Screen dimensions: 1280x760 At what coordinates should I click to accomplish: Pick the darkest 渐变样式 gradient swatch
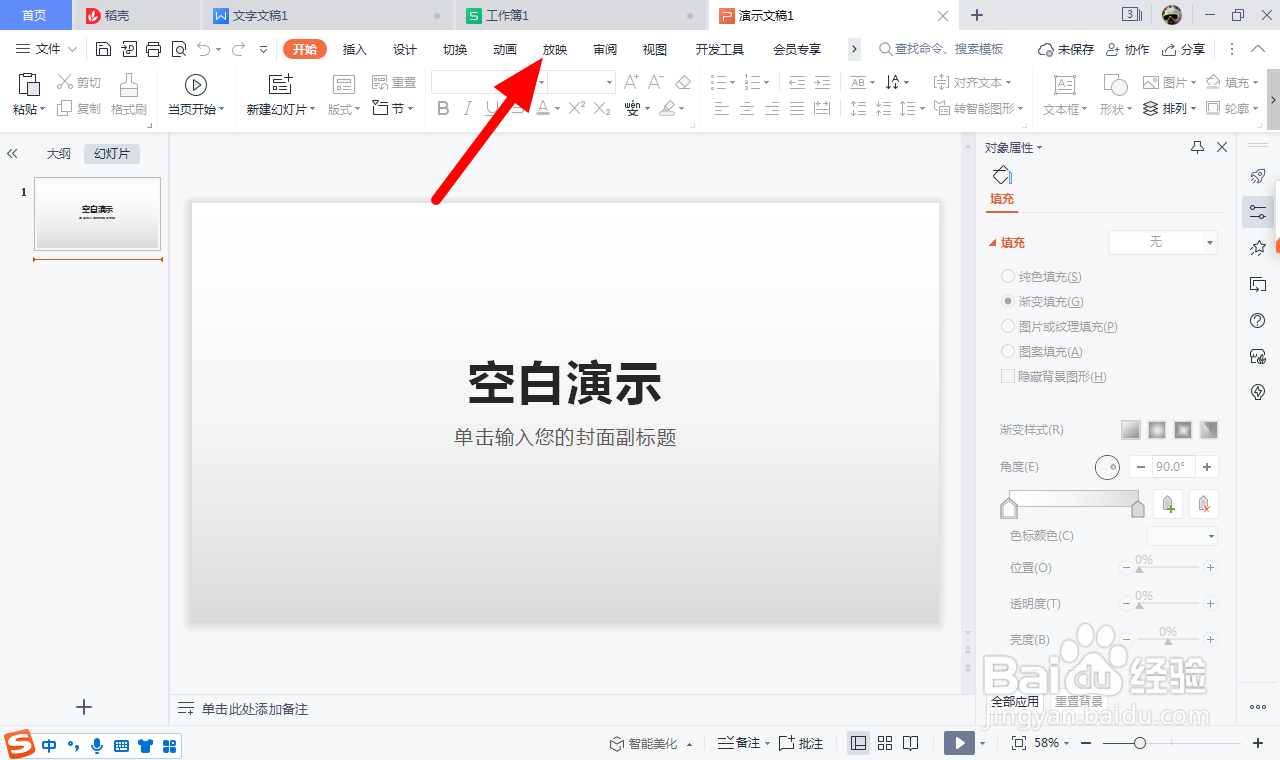1209,429
